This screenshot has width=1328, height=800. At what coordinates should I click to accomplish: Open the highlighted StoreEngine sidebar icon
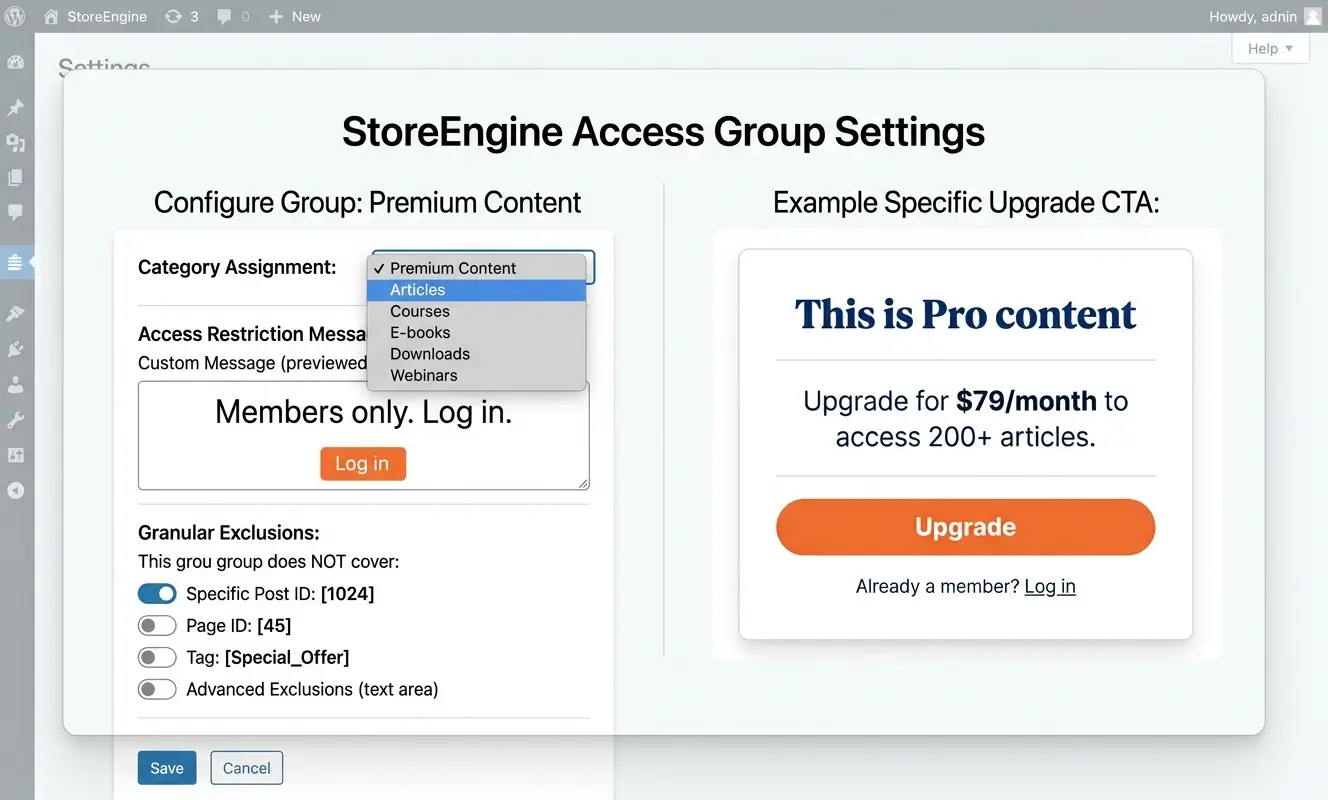15,262
